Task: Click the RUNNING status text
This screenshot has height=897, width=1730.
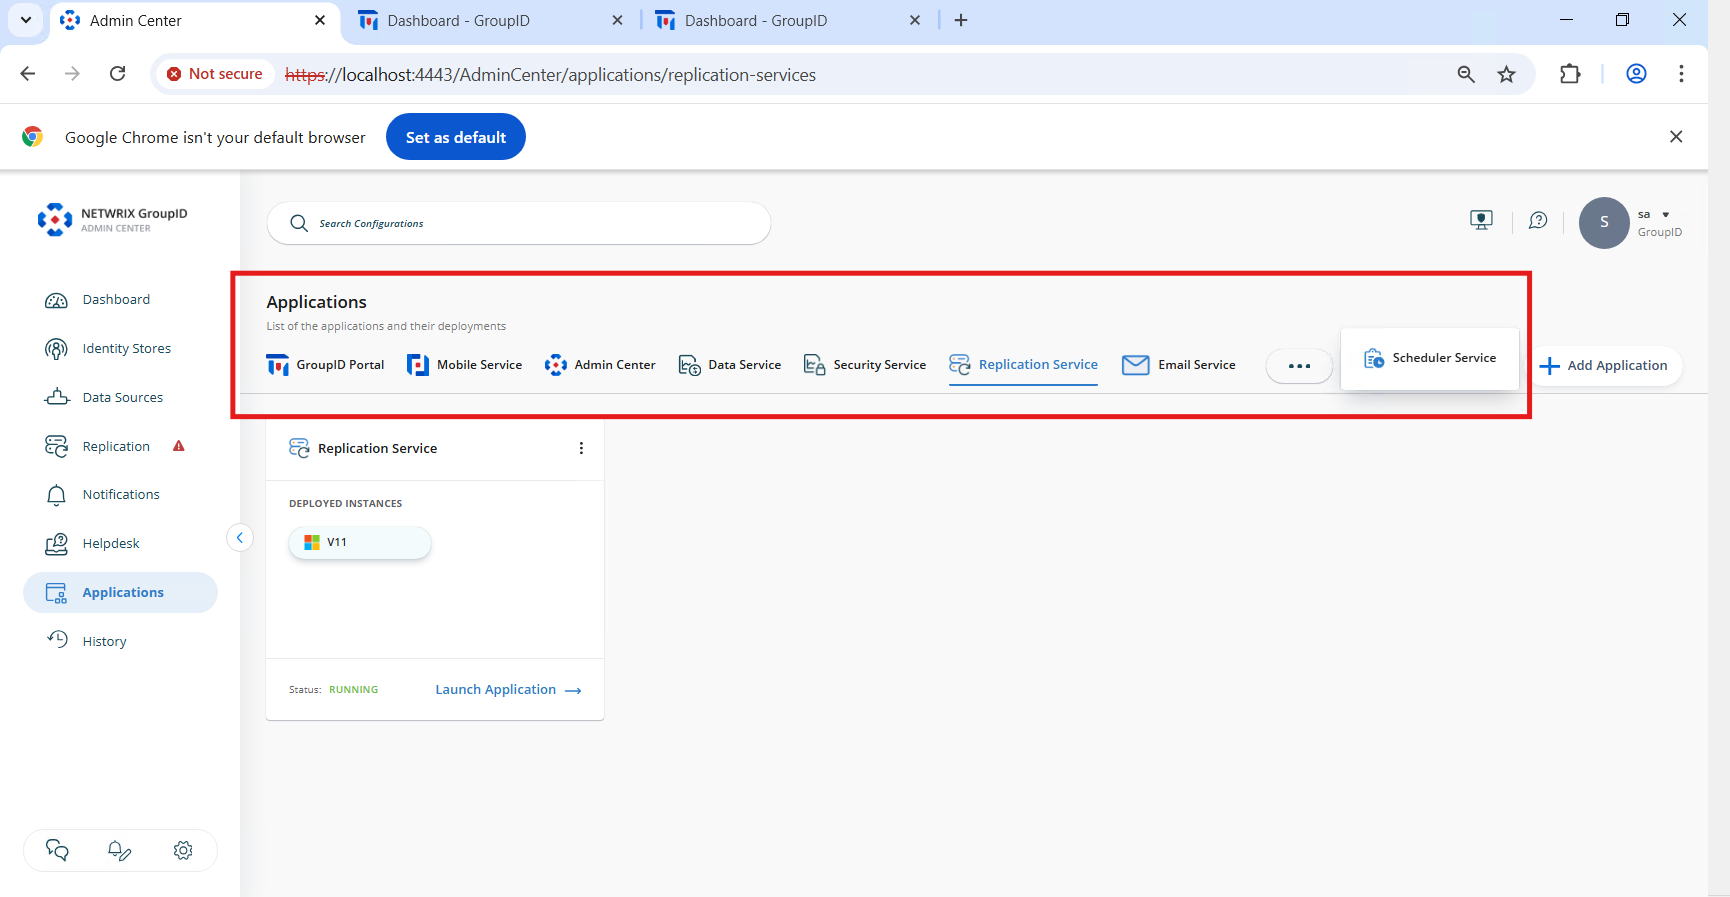Action: [x=354, y=690]
